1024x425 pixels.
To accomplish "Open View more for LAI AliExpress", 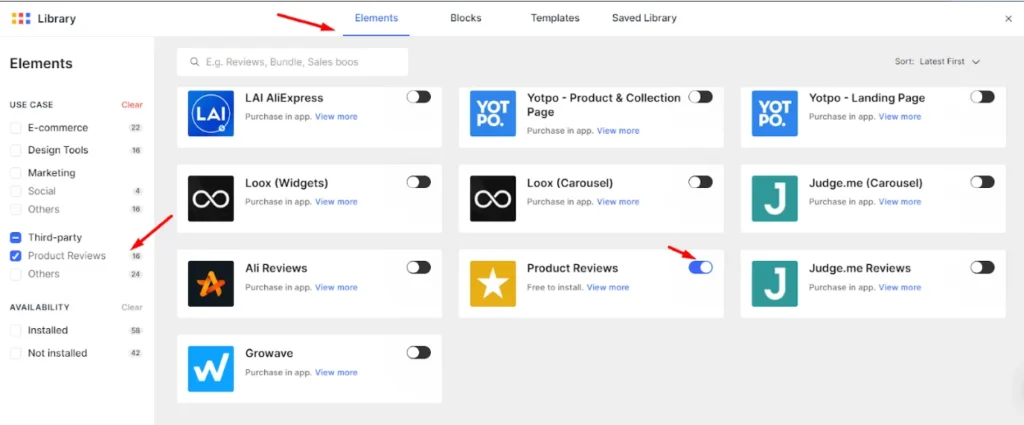I will click(336, 117).
